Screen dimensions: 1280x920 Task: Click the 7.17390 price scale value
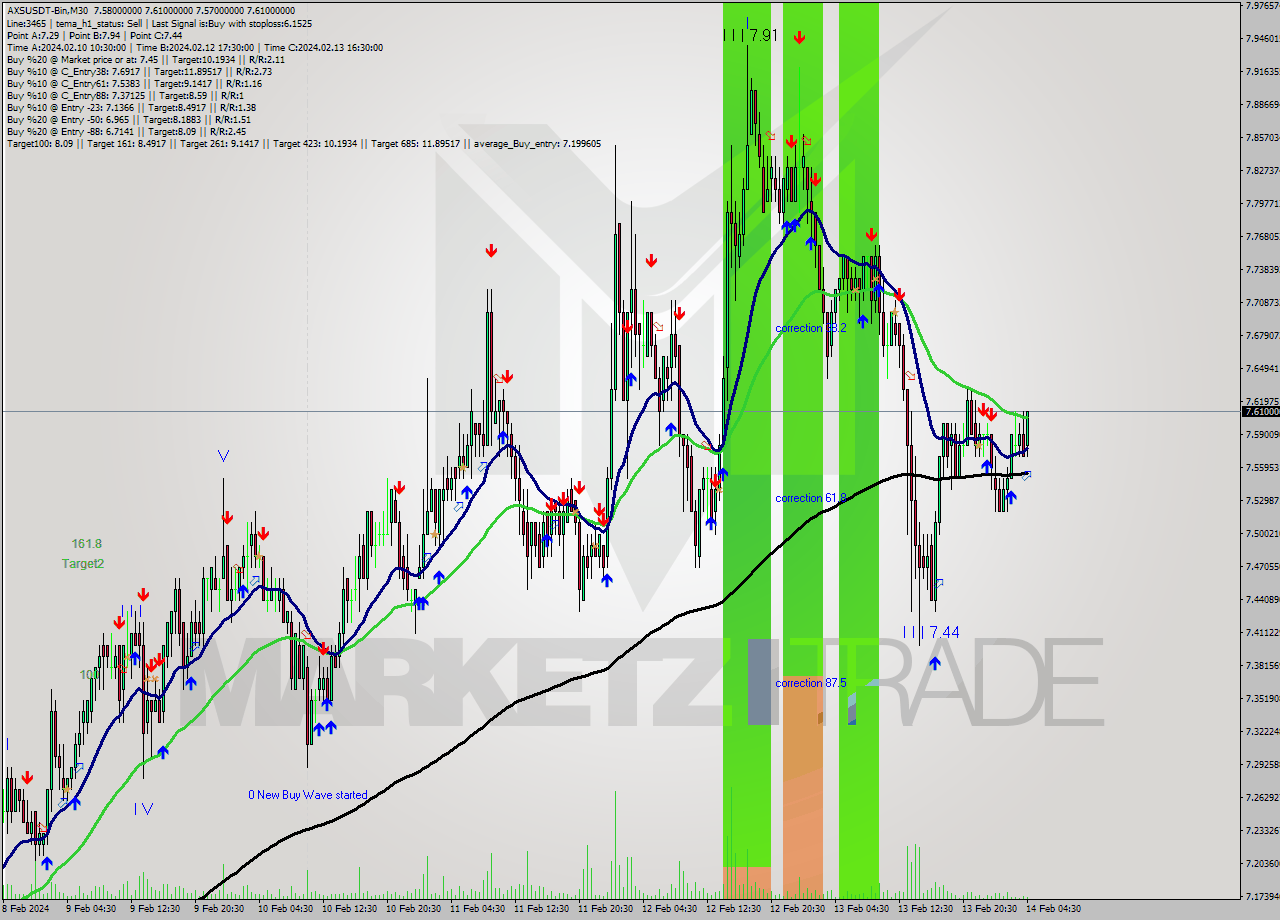tap(1261, 896)
